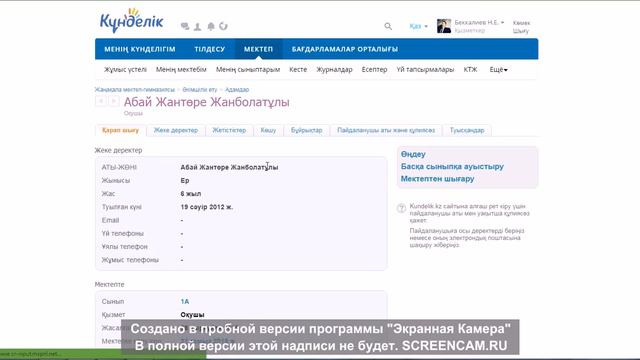Click the question mark help icon
Screen dimensions: 640x360
(x=401, y=208)
